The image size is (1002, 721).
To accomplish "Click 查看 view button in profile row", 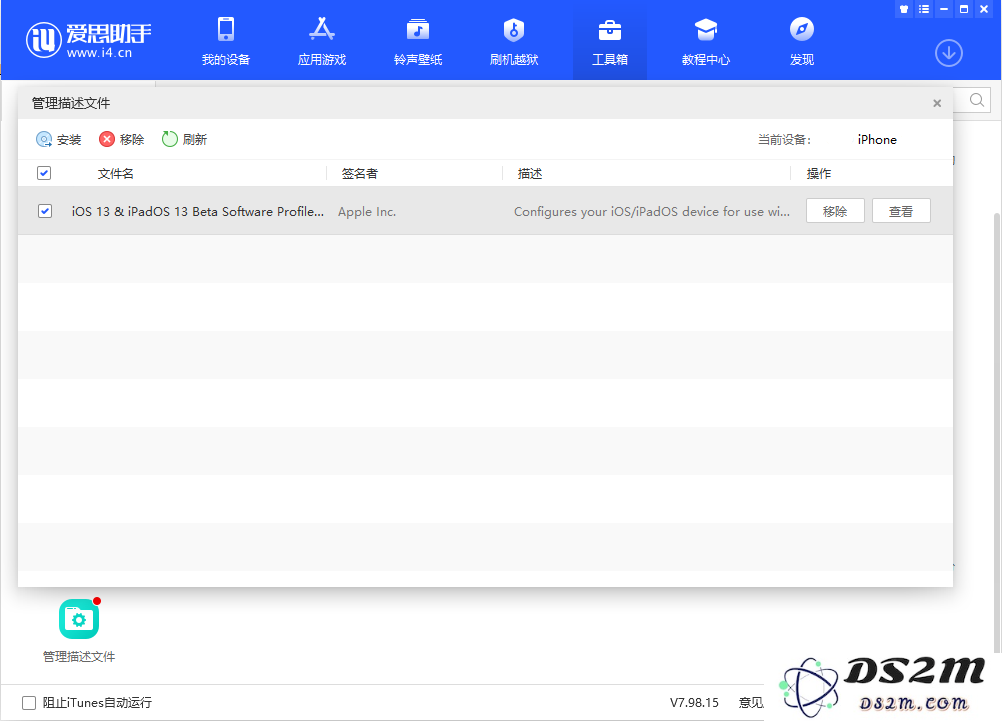I will tap(901, 211).
